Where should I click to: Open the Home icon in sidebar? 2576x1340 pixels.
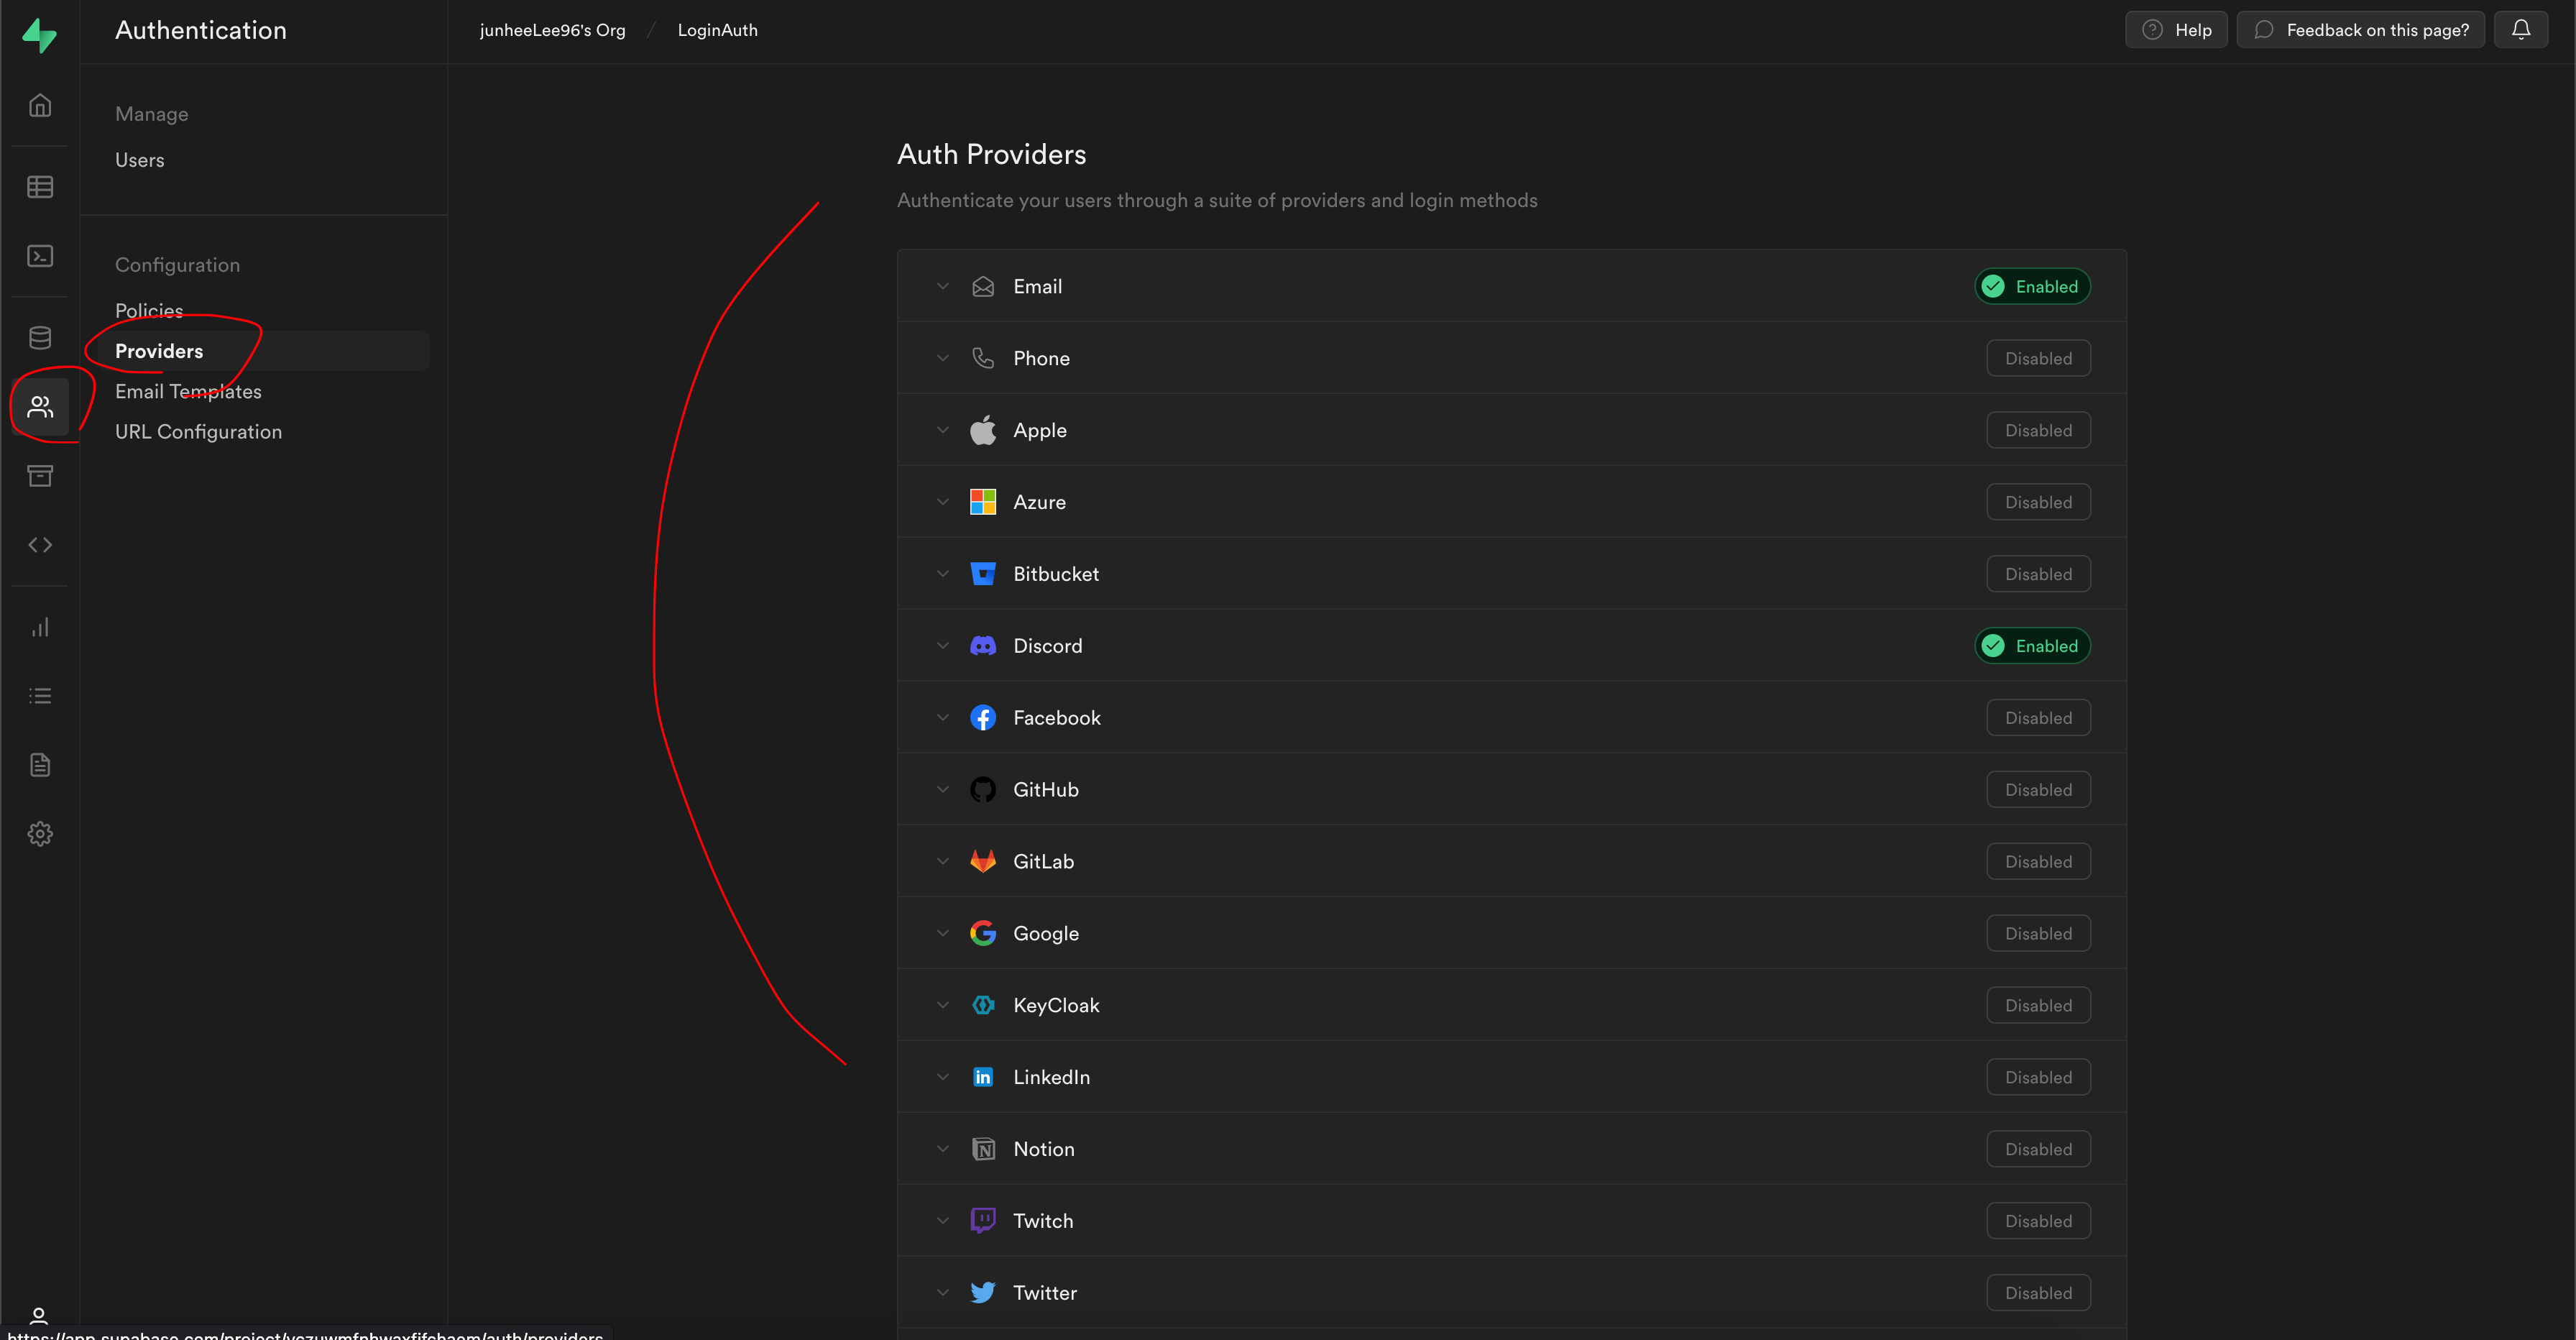40,105
